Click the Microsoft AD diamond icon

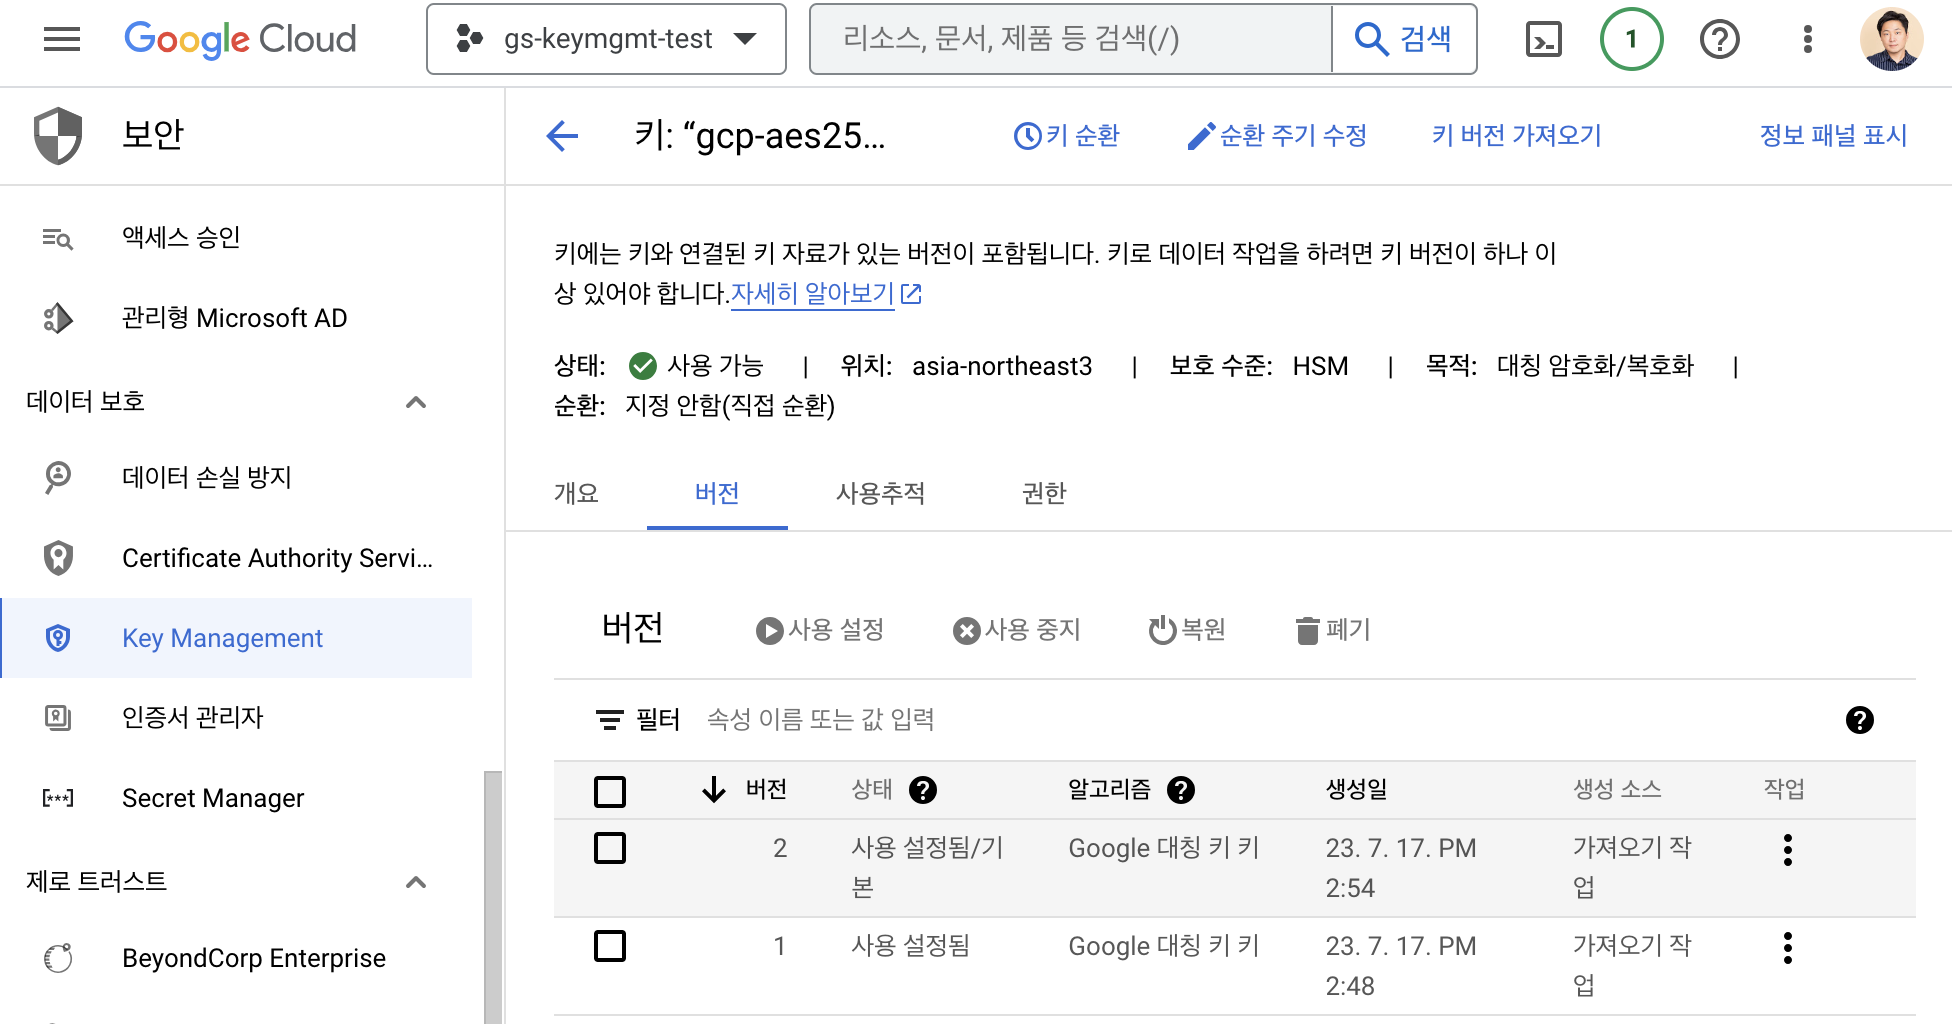(58, 318)
